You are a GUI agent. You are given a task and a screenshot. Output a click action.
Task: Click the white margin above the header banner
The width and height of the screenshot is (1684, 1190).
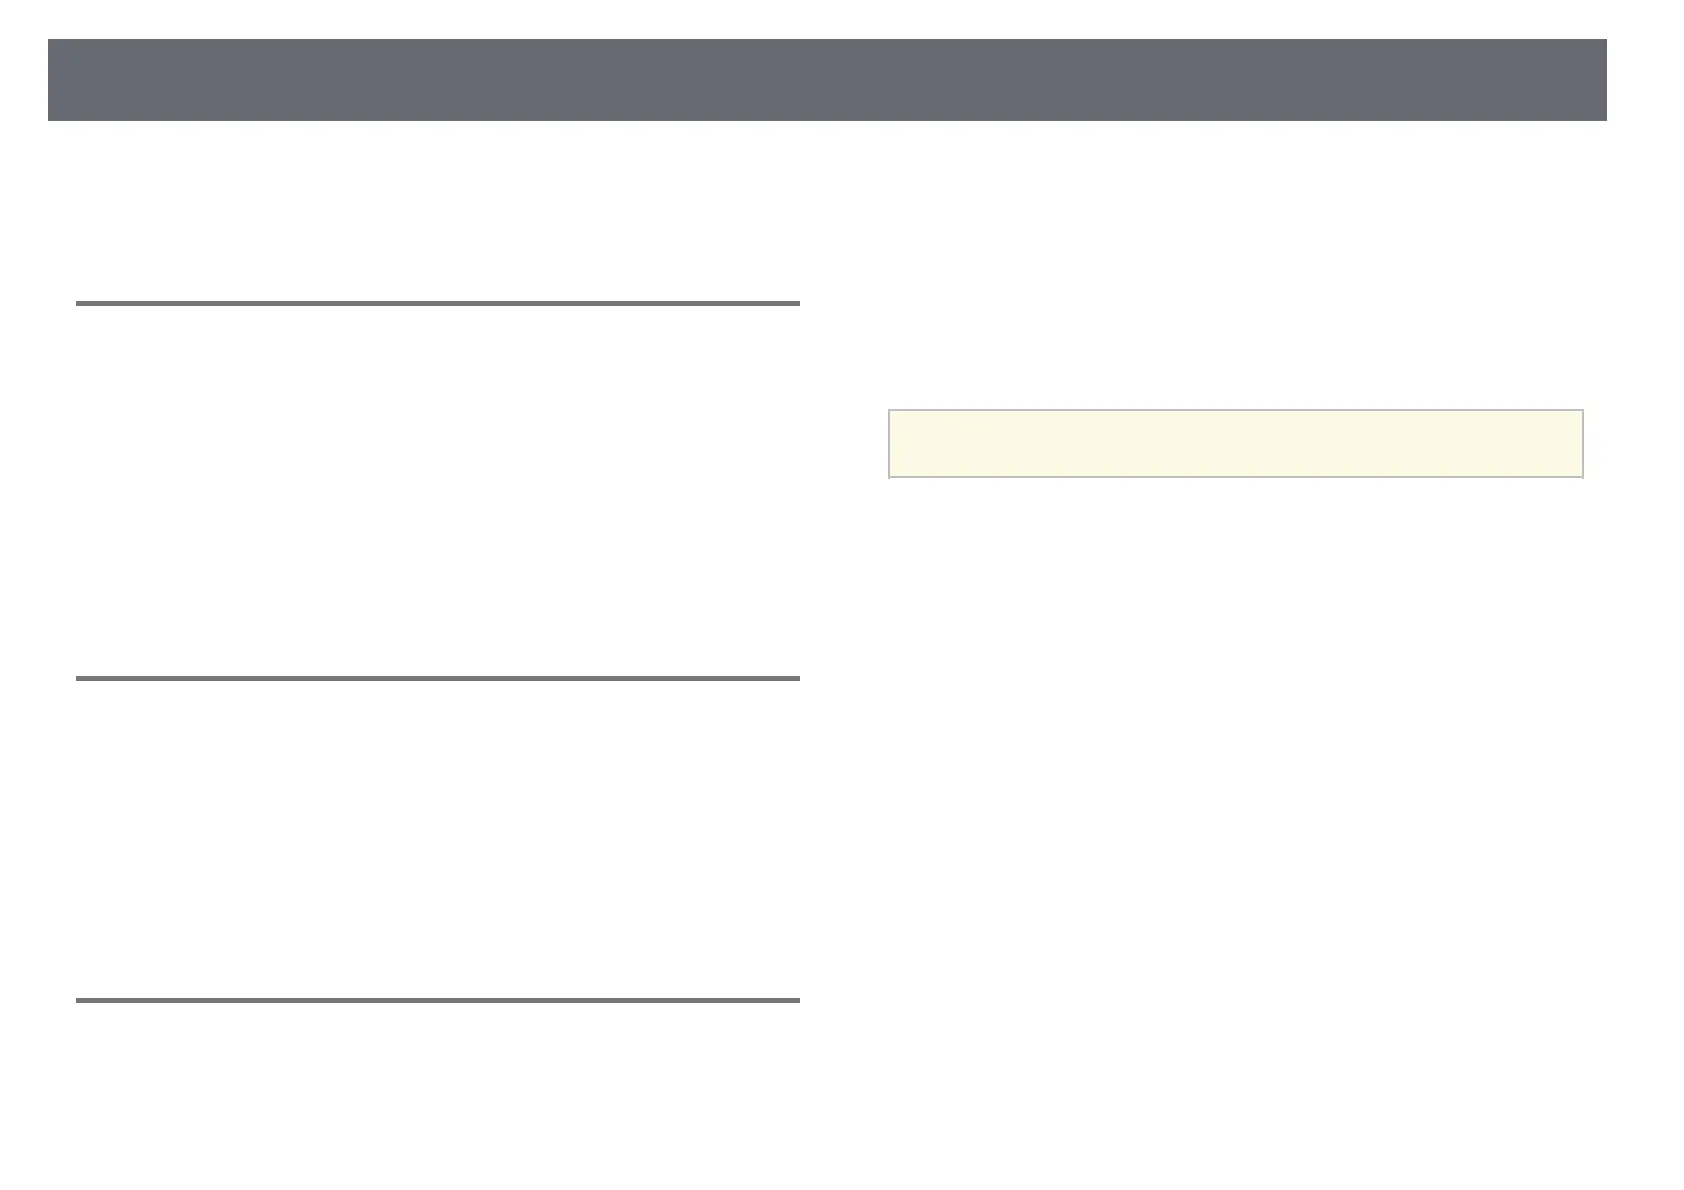pyautogui.click(x=826, y=18)
